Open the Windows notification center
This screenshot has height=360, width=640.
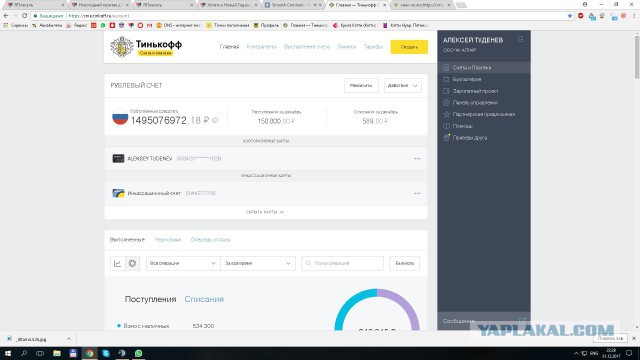629,353
